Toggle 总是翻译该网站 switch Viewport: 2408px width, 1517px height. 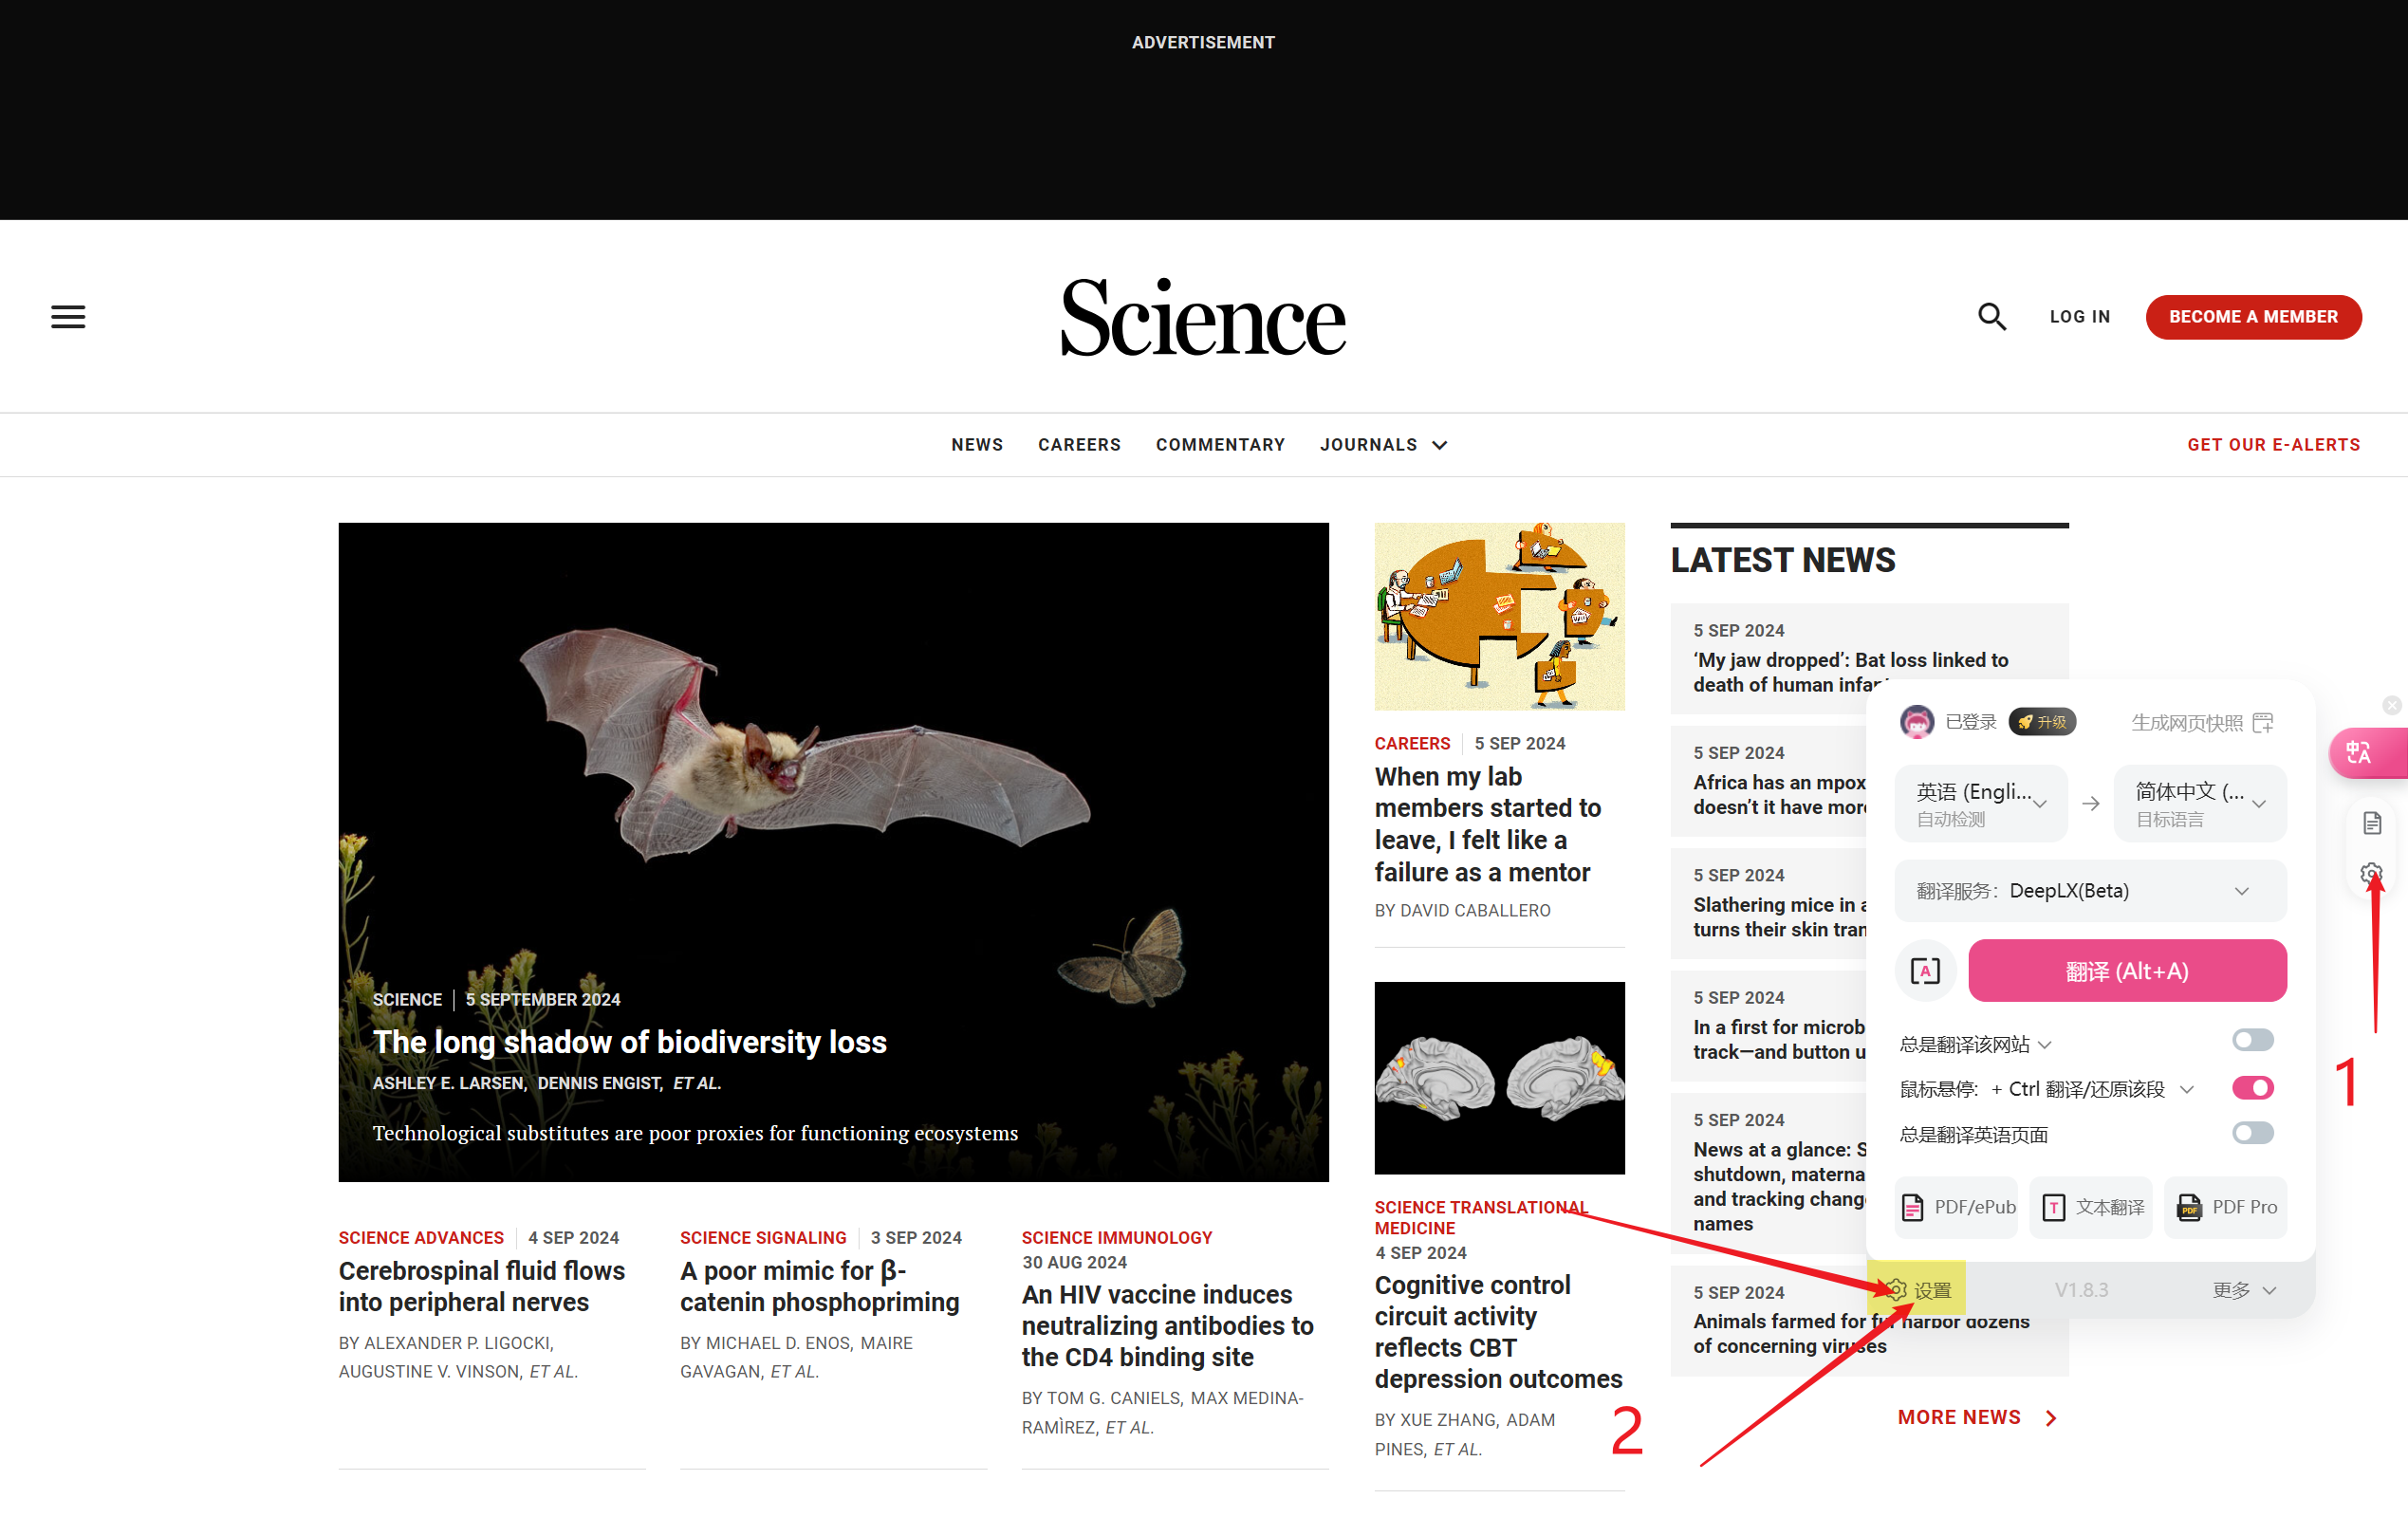click(x=2252, y=1041)
